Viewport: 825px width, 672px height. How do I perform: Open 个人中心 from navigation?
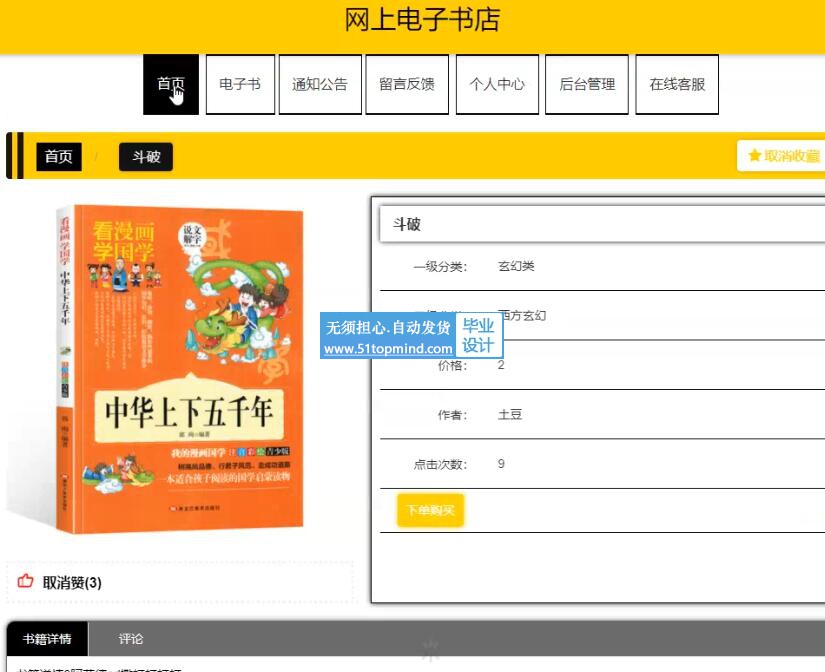pyautogui.click(x=497, y=84)
